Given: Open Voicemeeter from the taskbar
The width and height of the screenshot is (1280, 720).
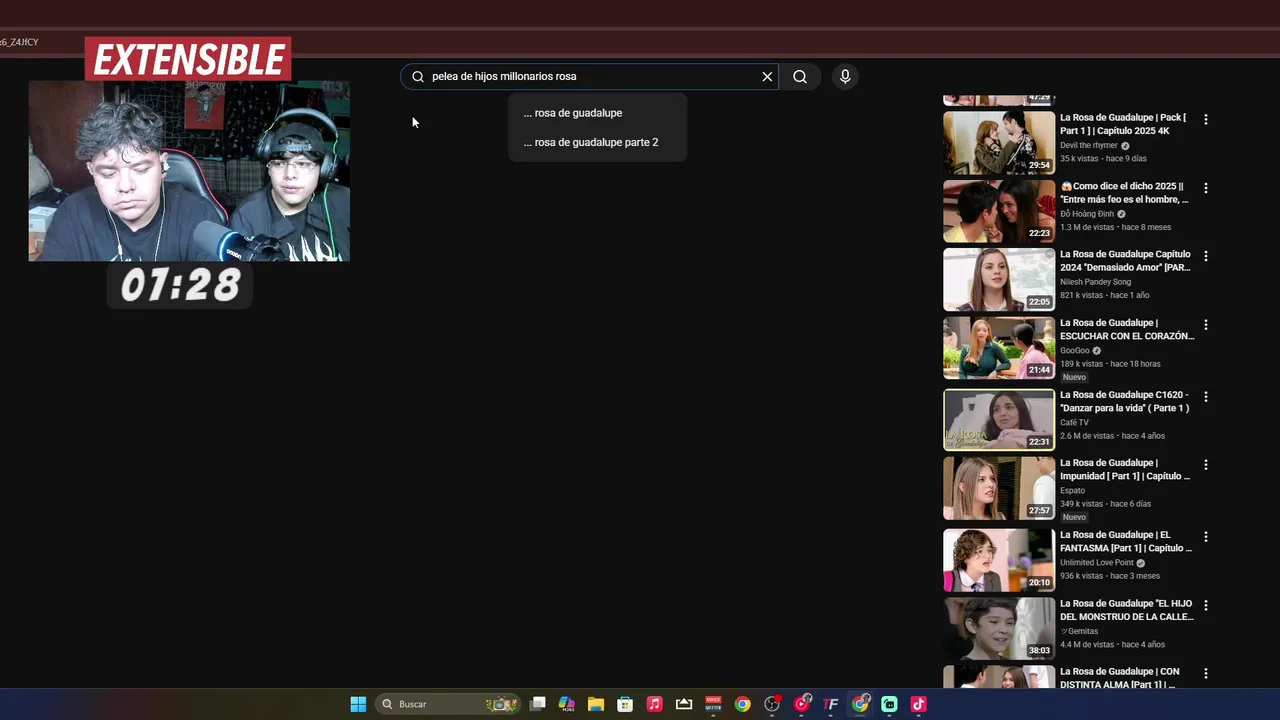Looking at the screenshot, I should point(713,704).
